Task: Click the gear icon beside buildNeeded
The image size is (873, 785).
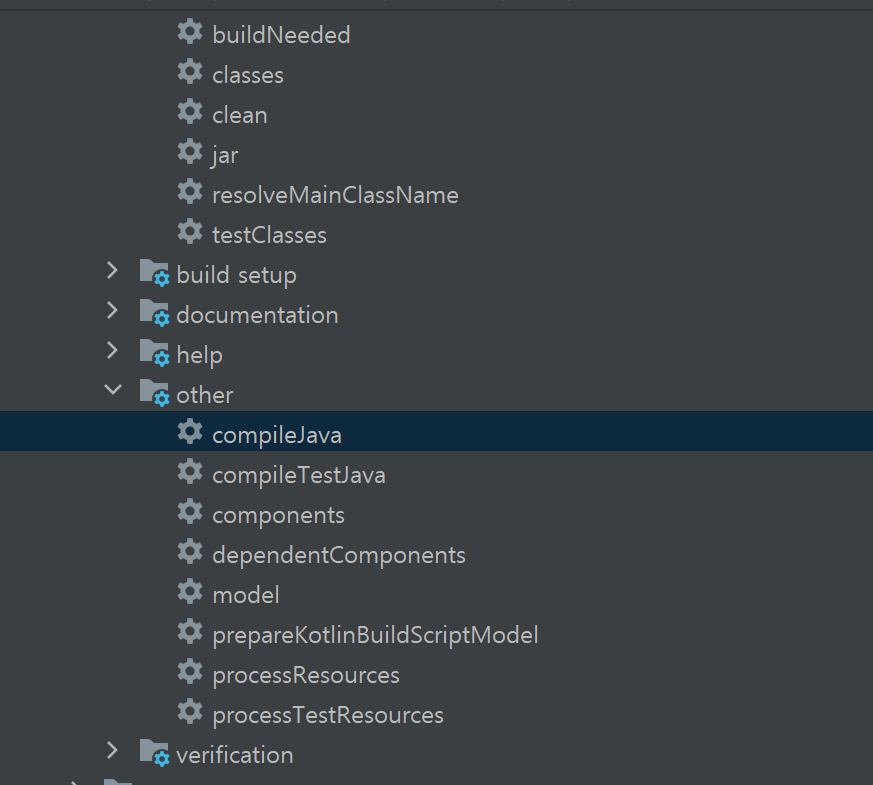Action: coord(190,32)
